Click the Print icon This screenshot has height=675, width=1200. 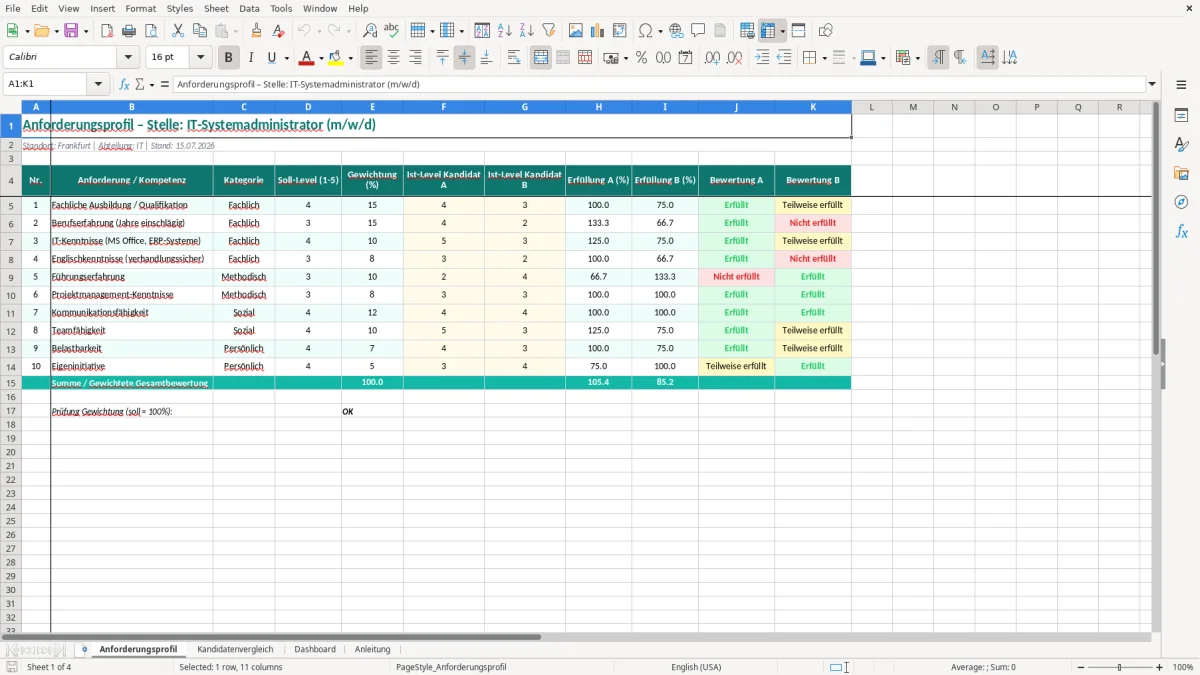[x=129, y=31]
